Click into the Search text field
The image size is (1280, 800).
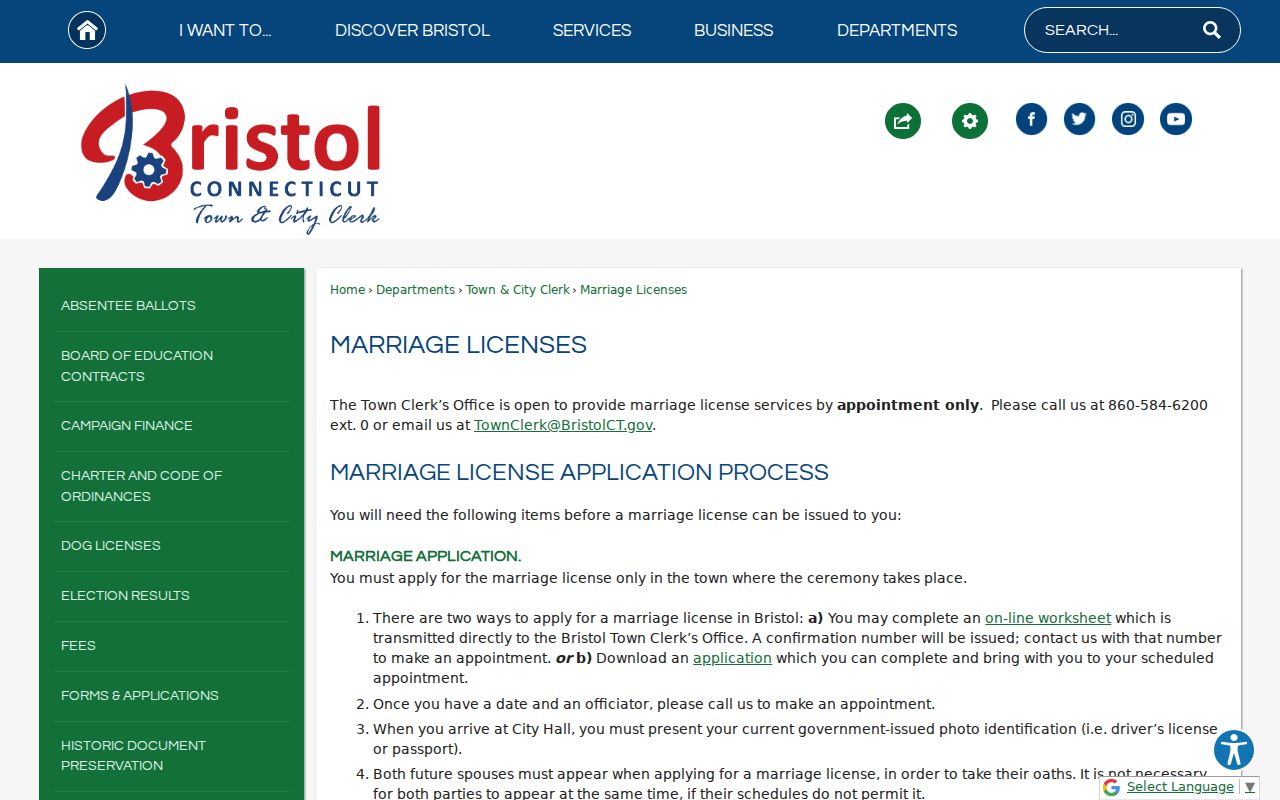coord(1115,30)
